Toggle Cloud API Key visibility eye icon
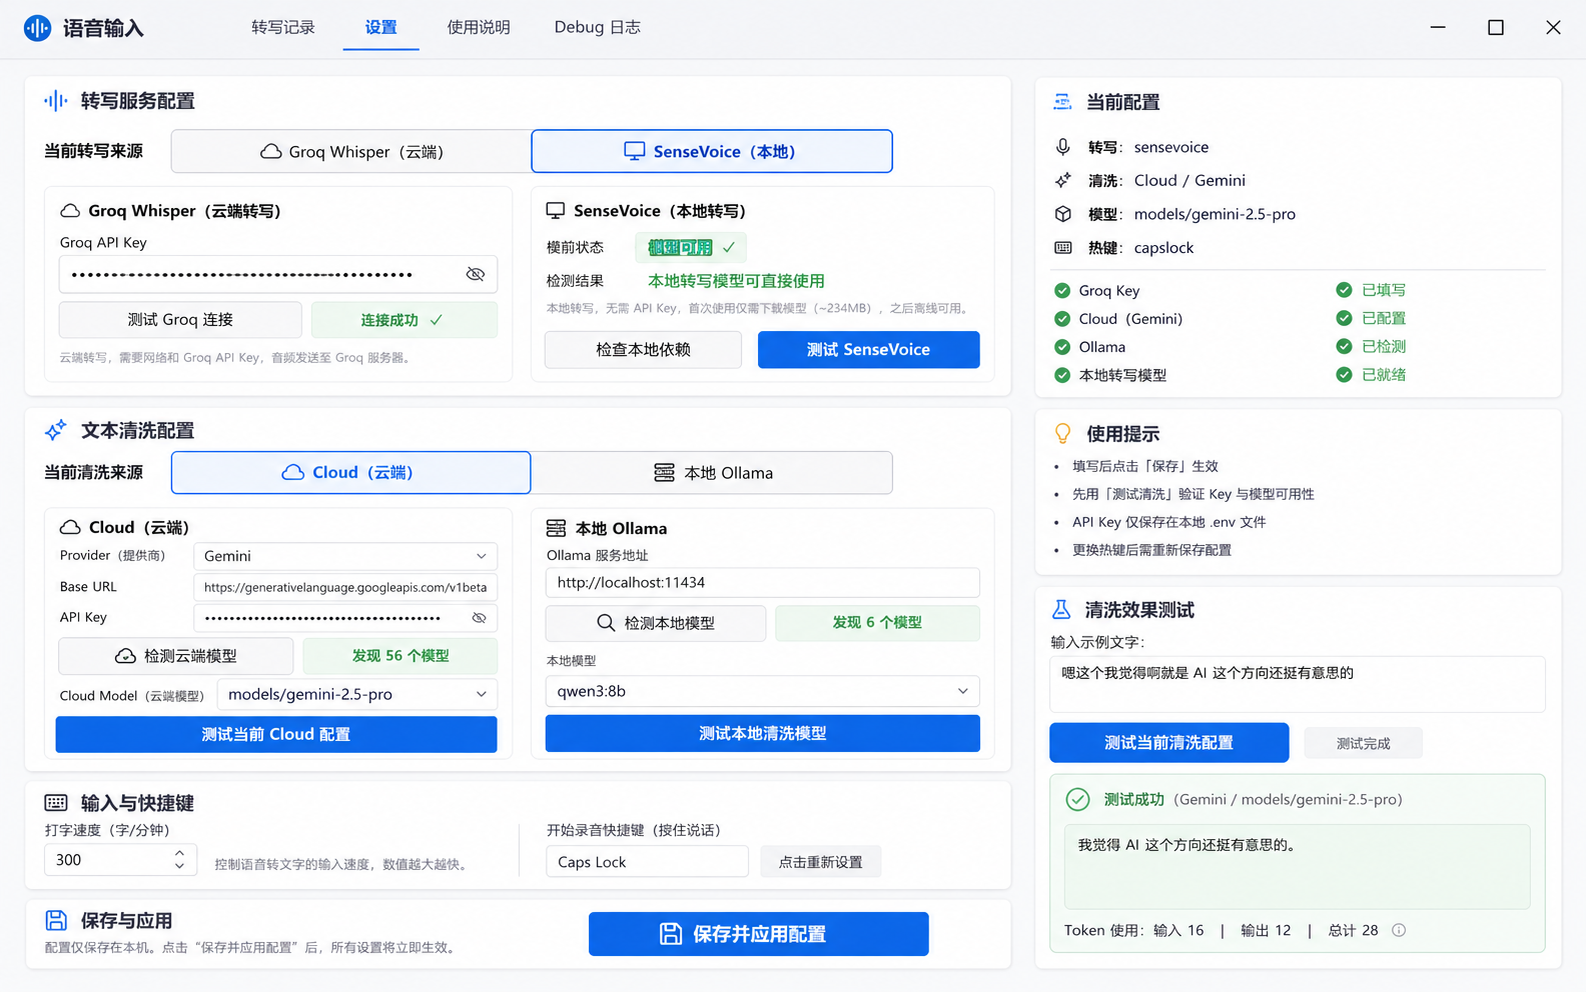The height and width of the screenshot is (992, 1586). pos(479,618)
